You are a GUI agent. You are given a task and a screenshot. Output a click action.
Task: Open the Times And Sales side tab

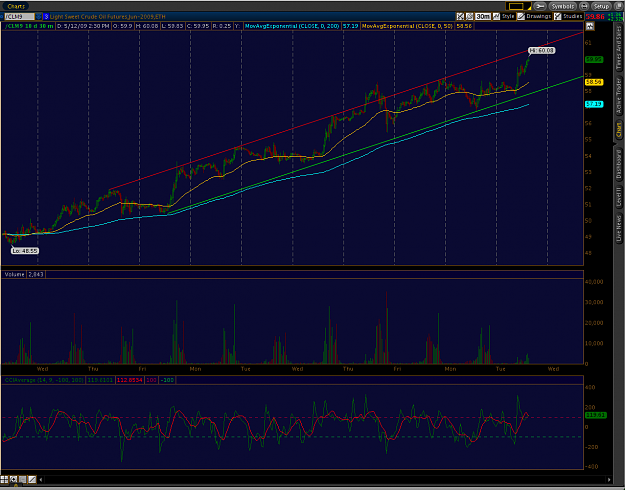pos(619,47)
